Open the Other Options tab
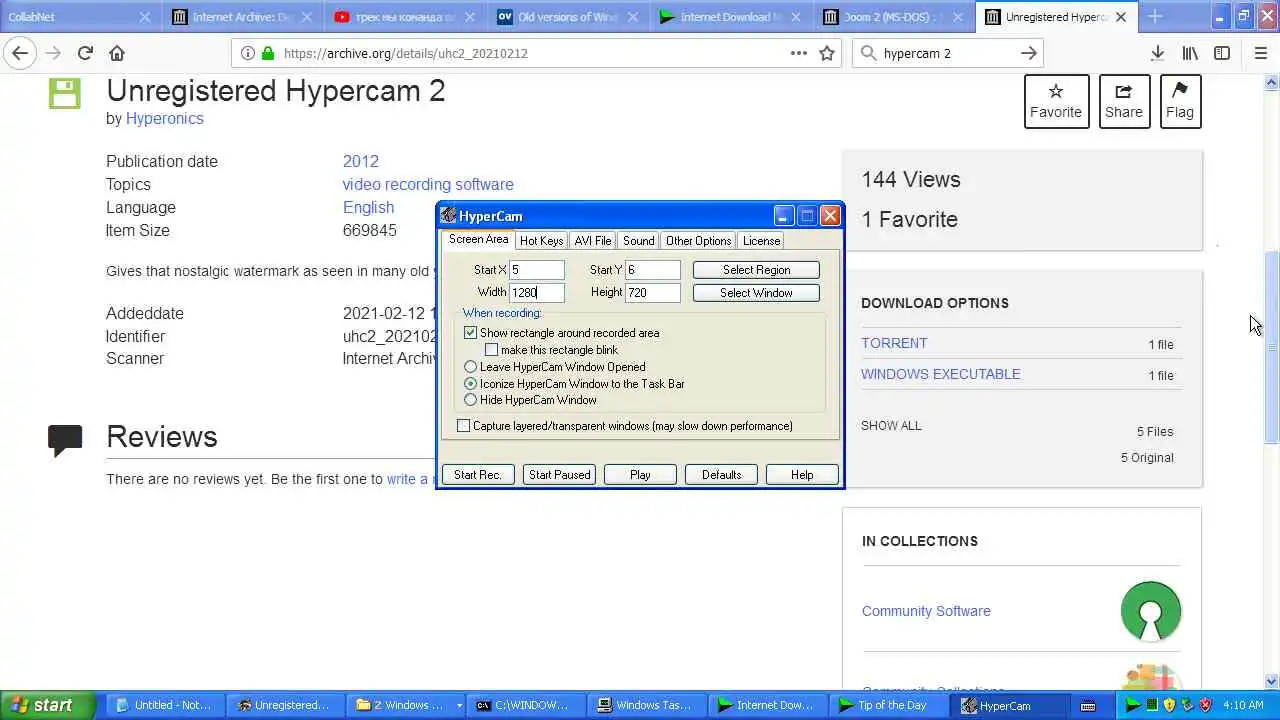 coord(698,240)
